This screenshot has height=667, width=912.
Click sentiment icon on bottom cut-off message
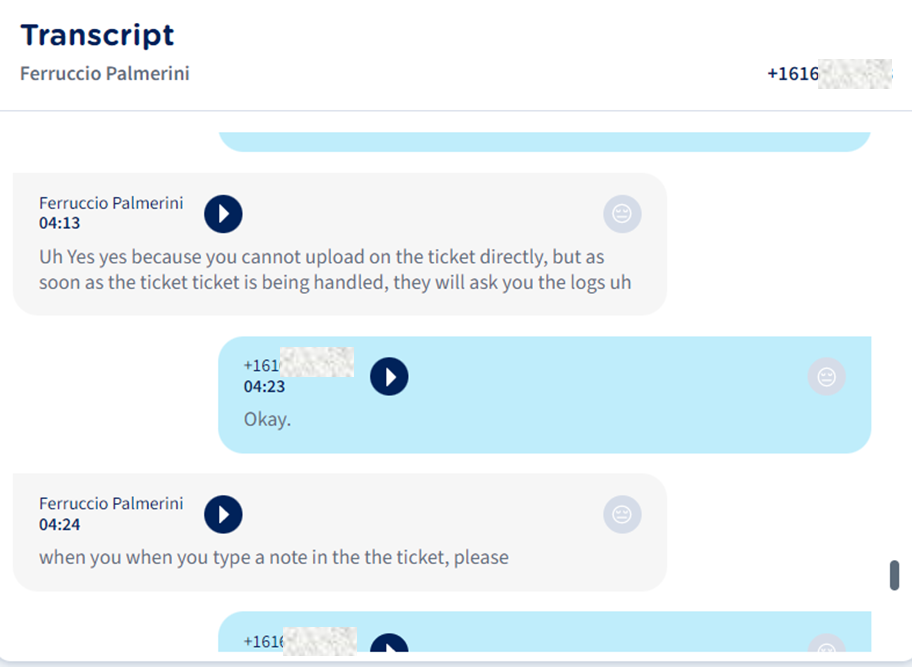pos(826,646)
